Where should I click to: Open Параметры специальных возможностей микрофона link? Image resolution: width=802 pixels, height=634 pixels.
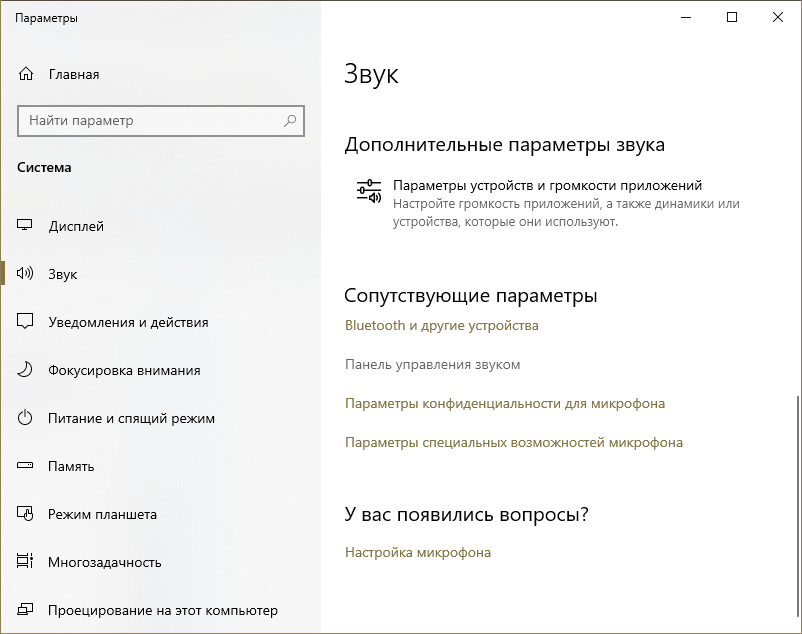[x=513, y=442]
